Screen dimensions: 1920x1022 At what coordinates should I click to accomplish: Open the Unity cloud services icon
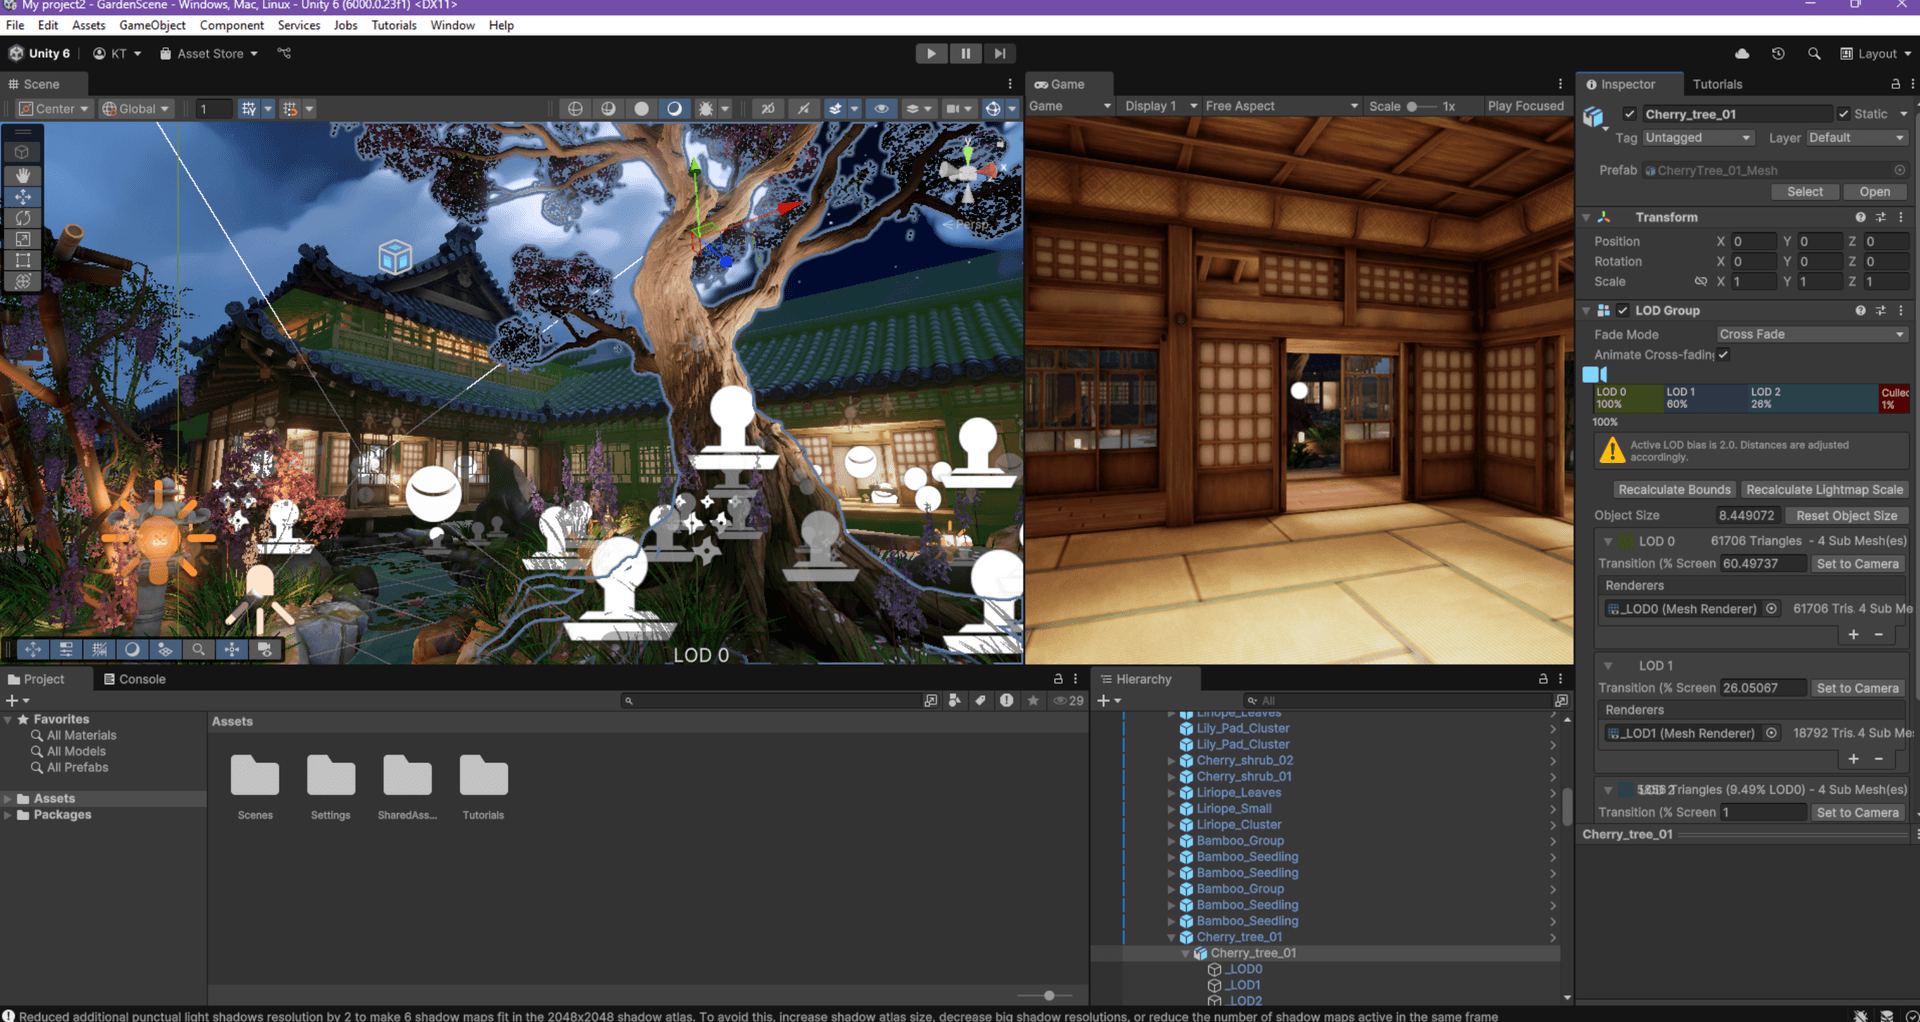pyautogui.click(x=1742, y=54)
